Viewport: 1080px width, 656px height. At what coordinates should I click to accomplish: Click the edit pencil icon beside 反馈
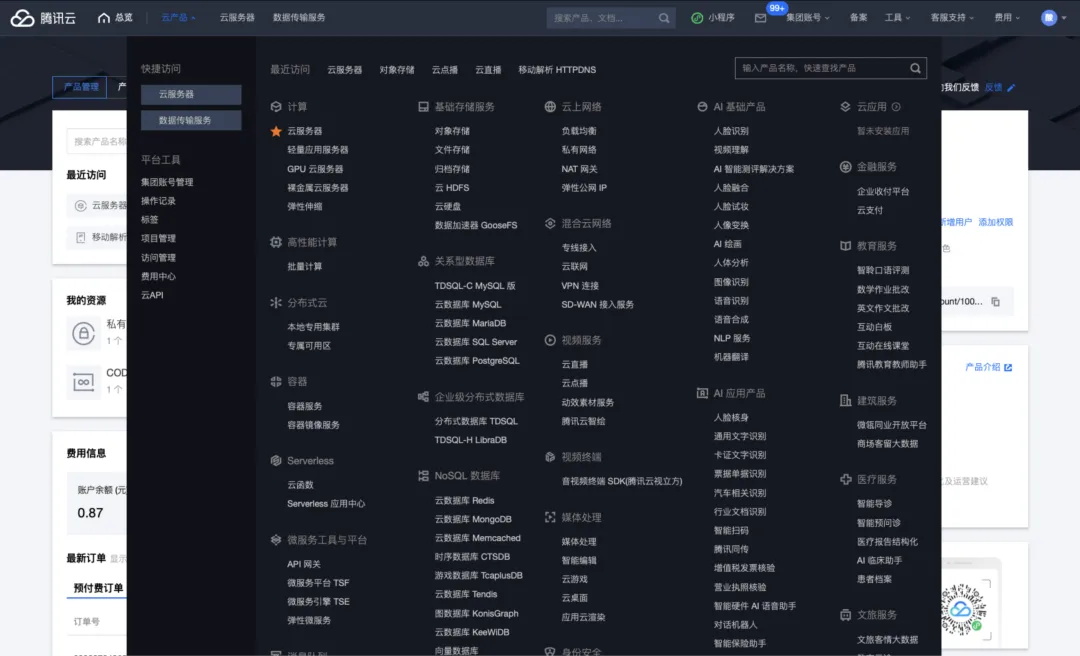tap(1011, 88)
